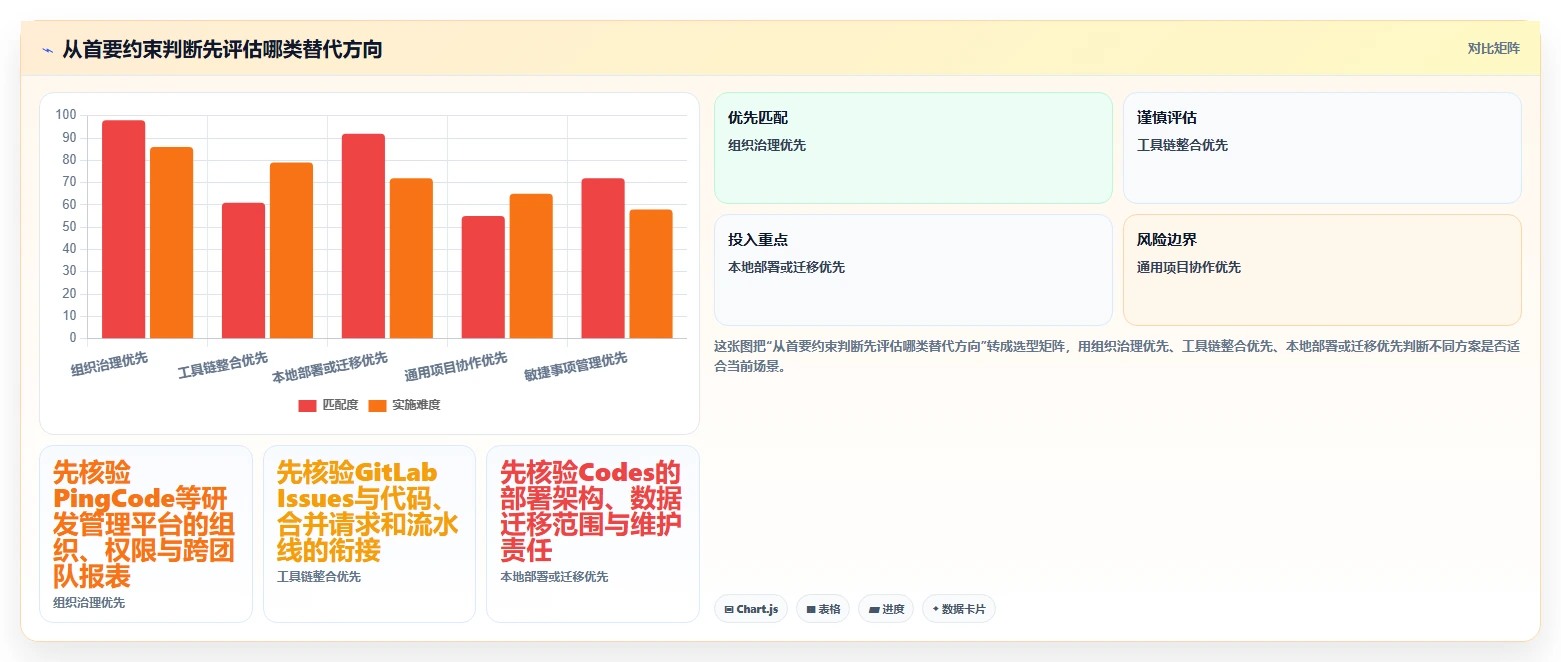
Task: Click orange 实施难度 bar for 通用项目协作优先
Action: click(x=532, y=266)
